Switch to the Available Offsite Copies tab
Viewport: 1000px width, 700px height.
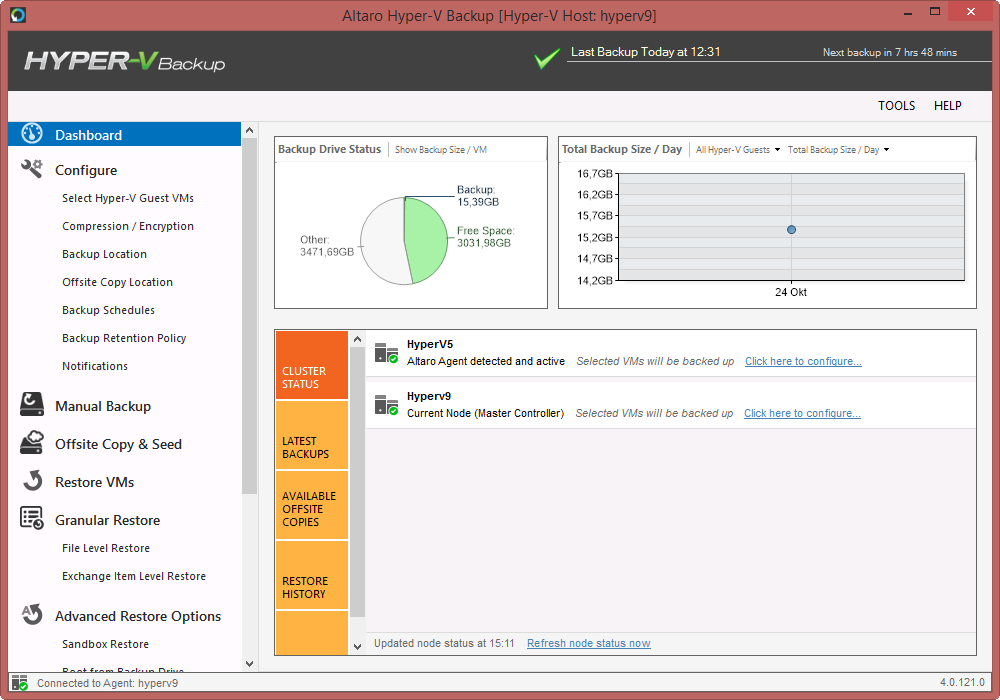point(312,506)
